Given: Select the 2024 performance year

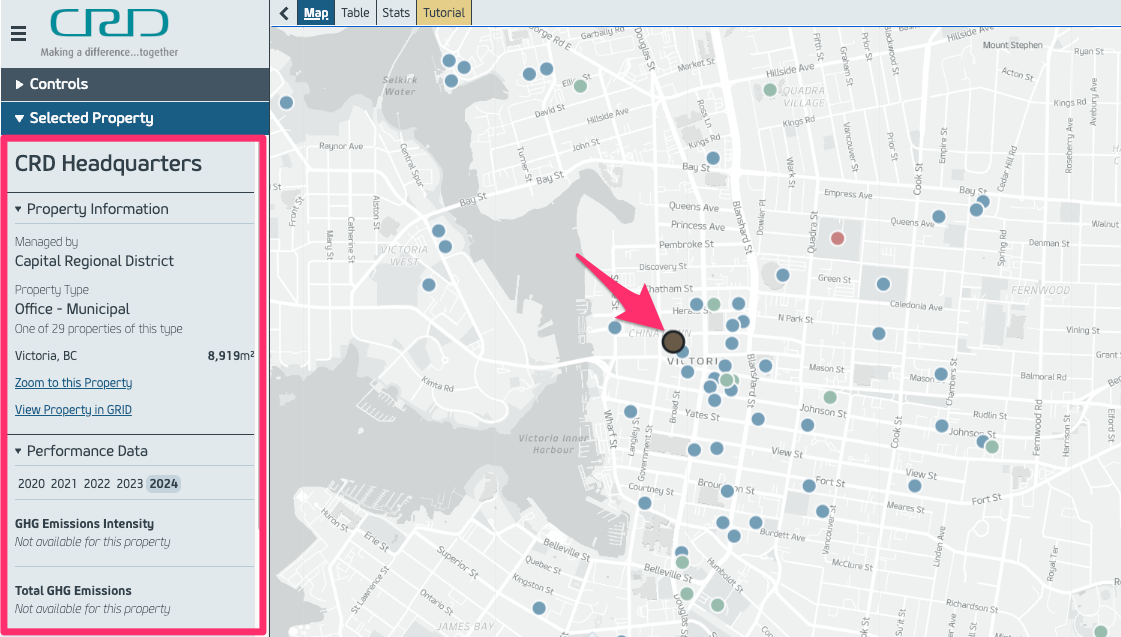Looking at the screenshot, I should coord(164,484).
